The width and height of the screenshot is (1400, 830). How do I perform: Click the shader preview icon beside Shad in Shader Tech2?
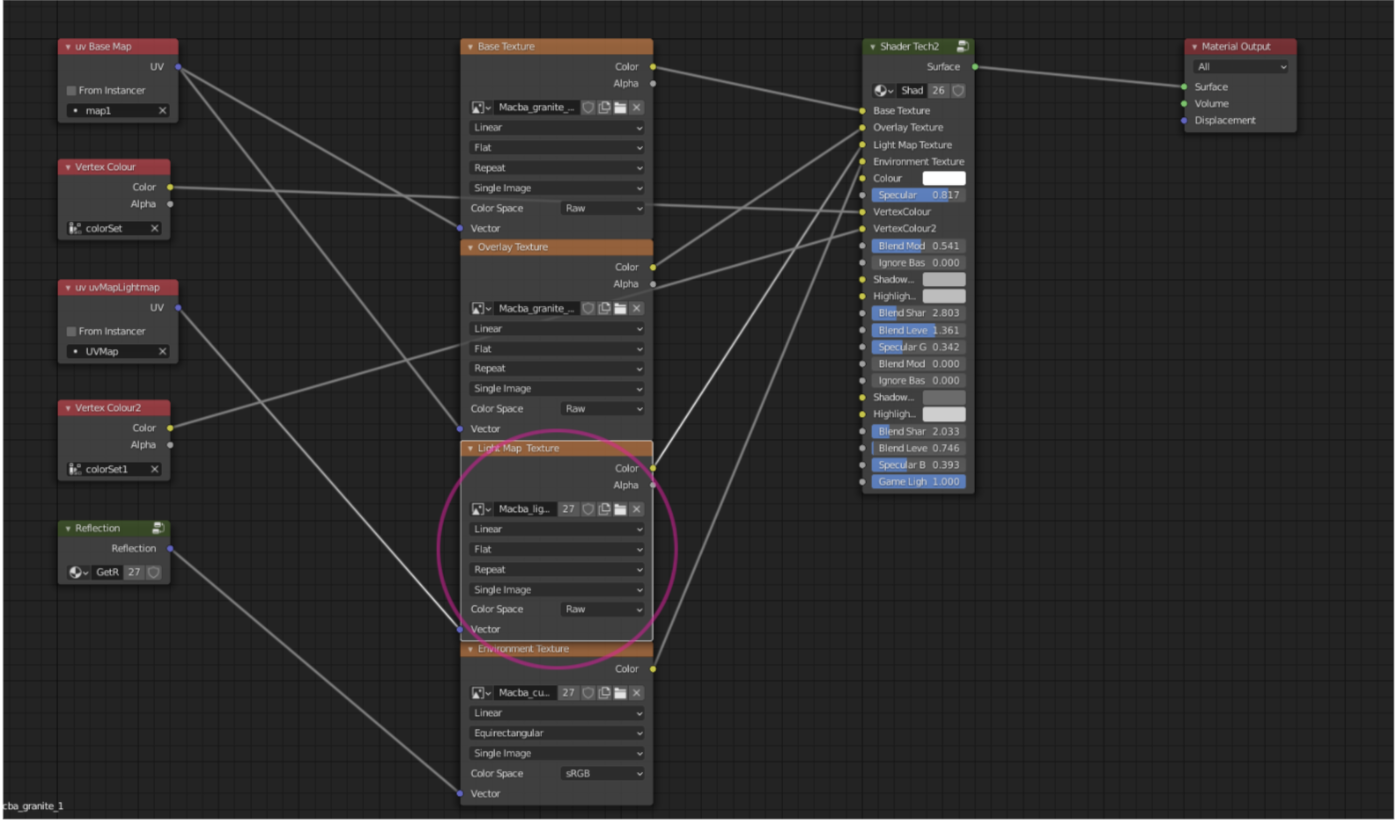point(880,90)
